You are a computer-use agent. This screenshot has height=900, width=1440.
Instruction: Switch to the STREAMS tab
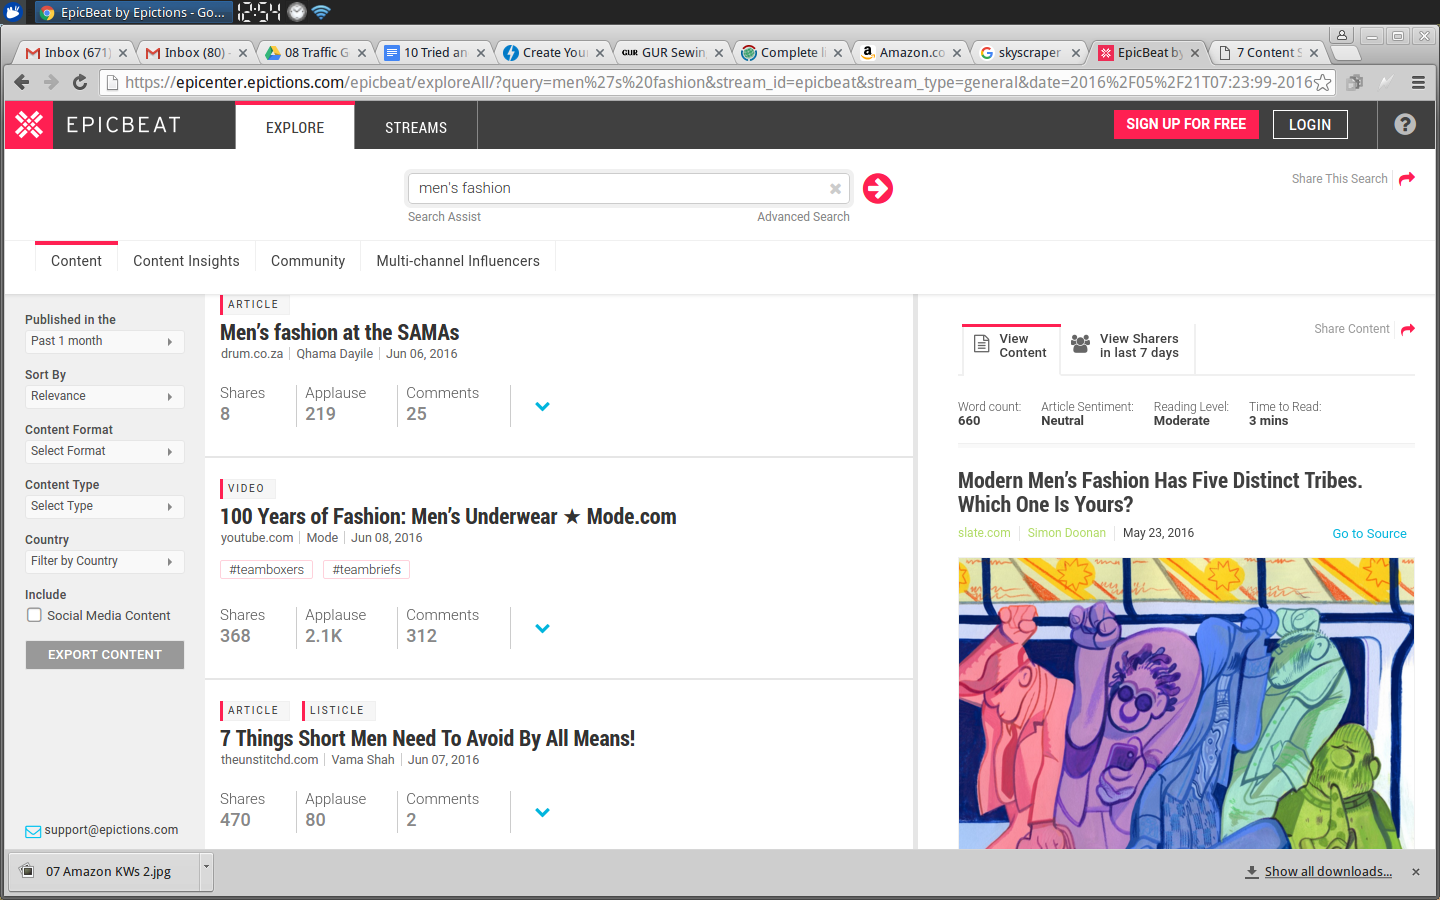click(416, 127)
